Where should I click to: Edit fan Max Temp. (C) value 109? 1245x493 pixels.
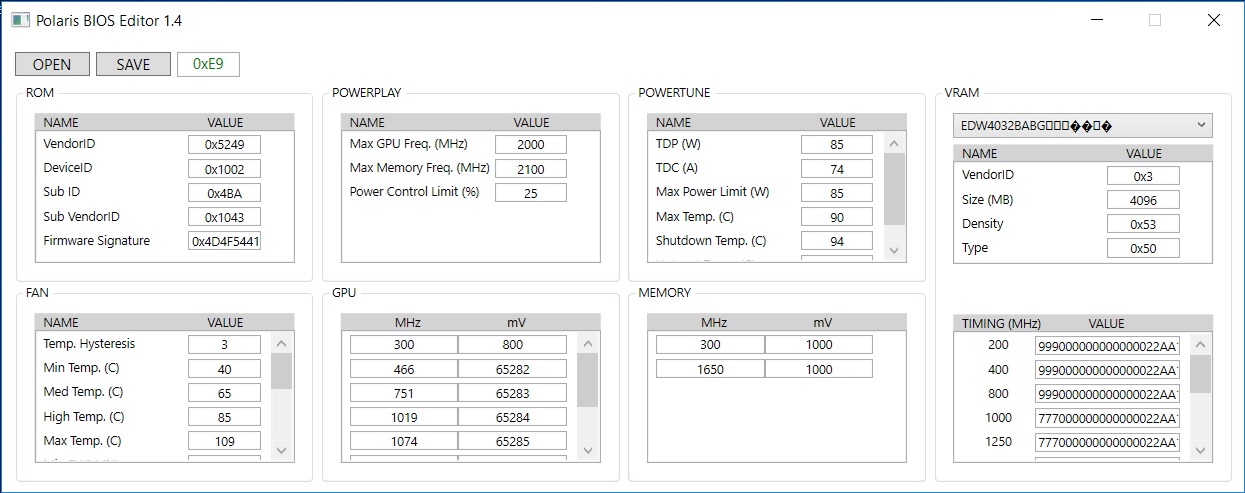tap(224, 441)
